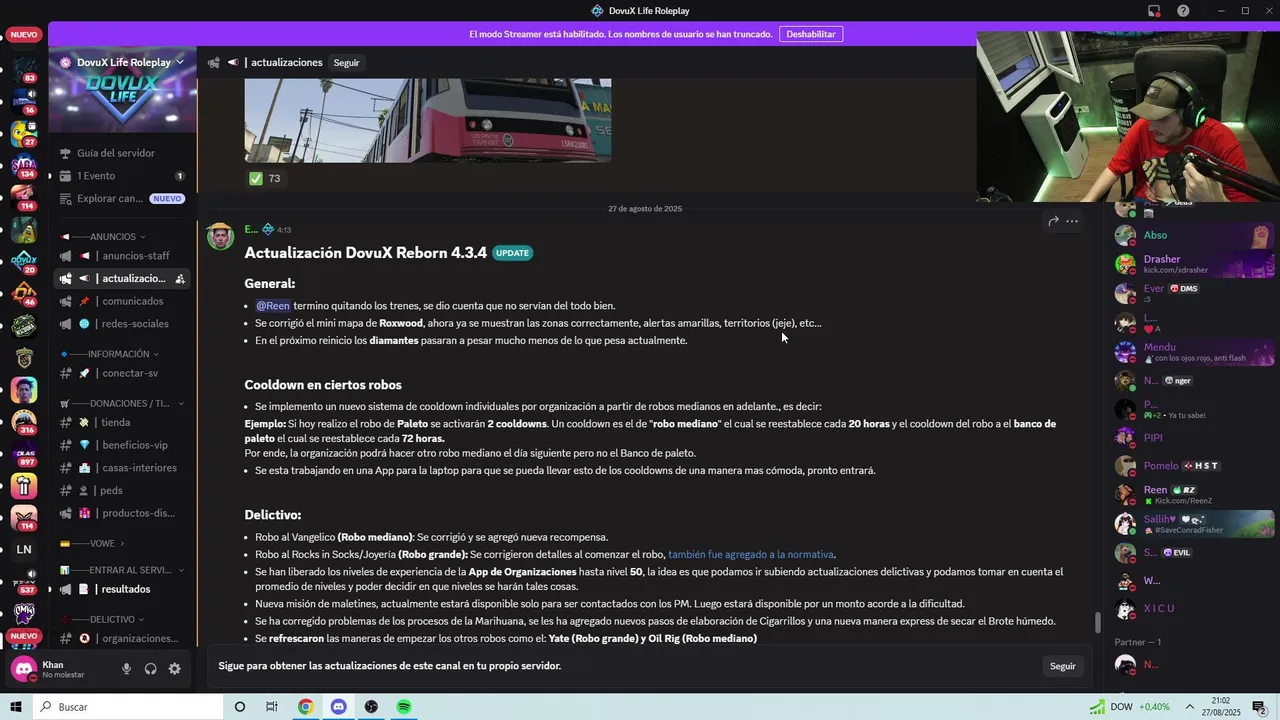Image resolution: width=1280 pixels, height=720 pixels.
Task: Open member Drasher in the member list
Action: click(x=1195, y=264)
